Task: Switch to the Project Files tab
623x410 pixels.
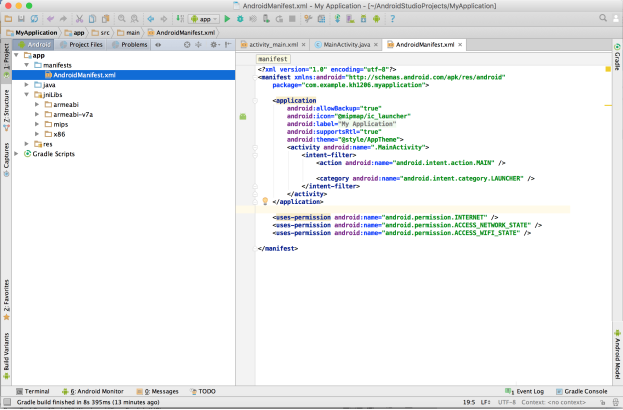Action: [84, 45]
